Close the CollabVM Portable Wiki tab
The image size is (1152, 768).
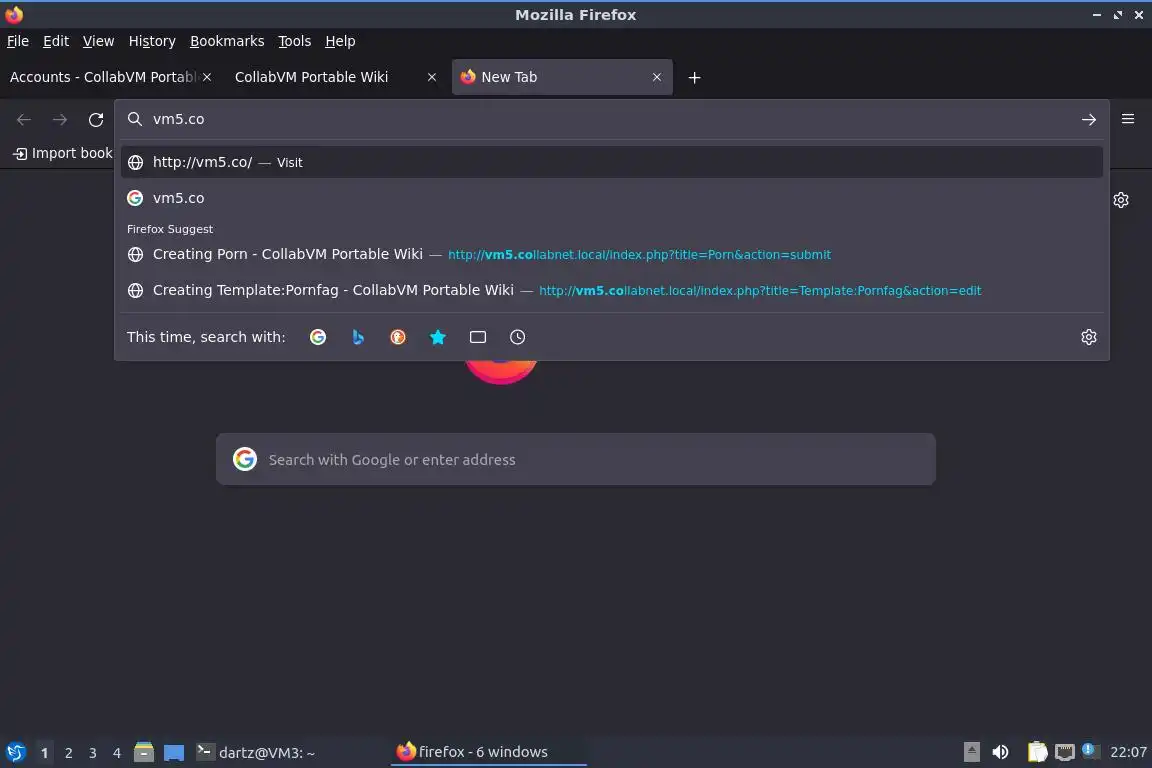(x=432, y=77)
